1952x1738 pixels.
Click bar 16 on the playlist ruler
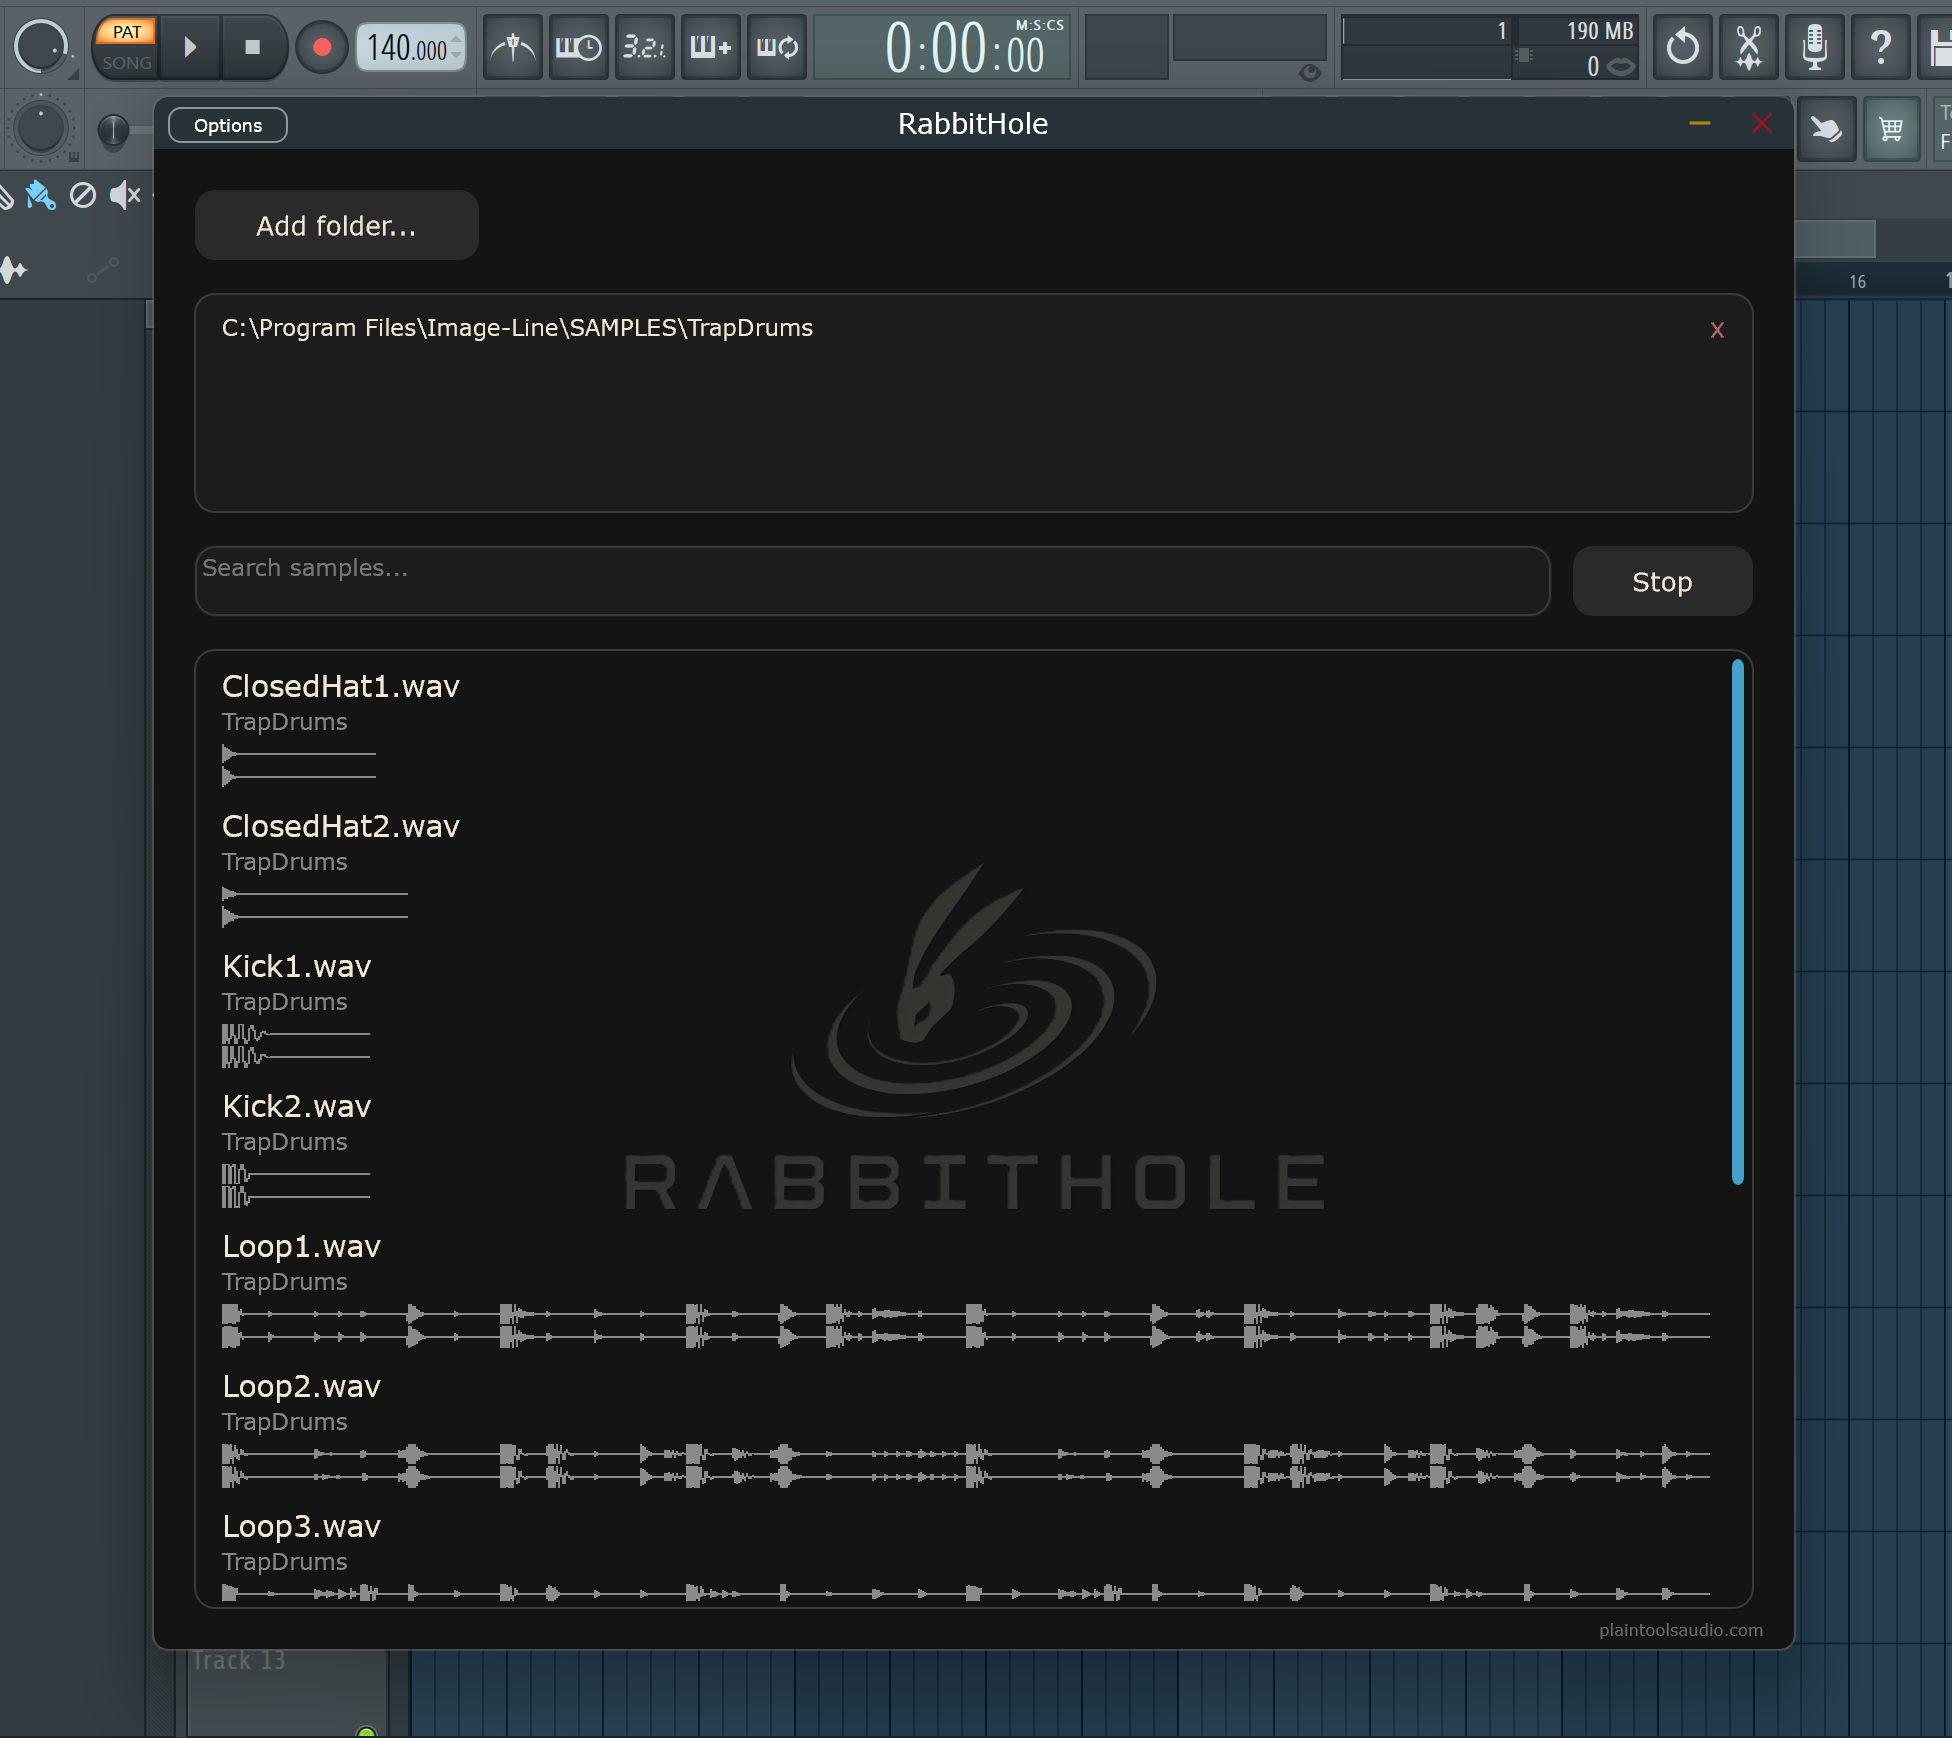[1857, 282]
